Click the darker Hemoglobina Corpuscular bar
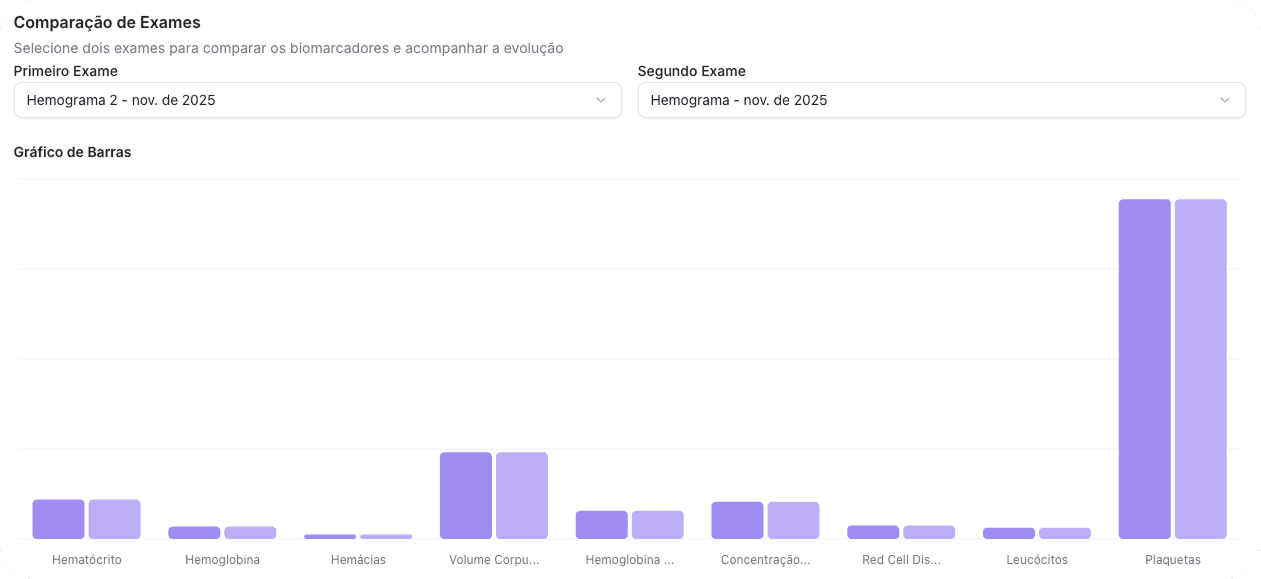 pos(601,525)
